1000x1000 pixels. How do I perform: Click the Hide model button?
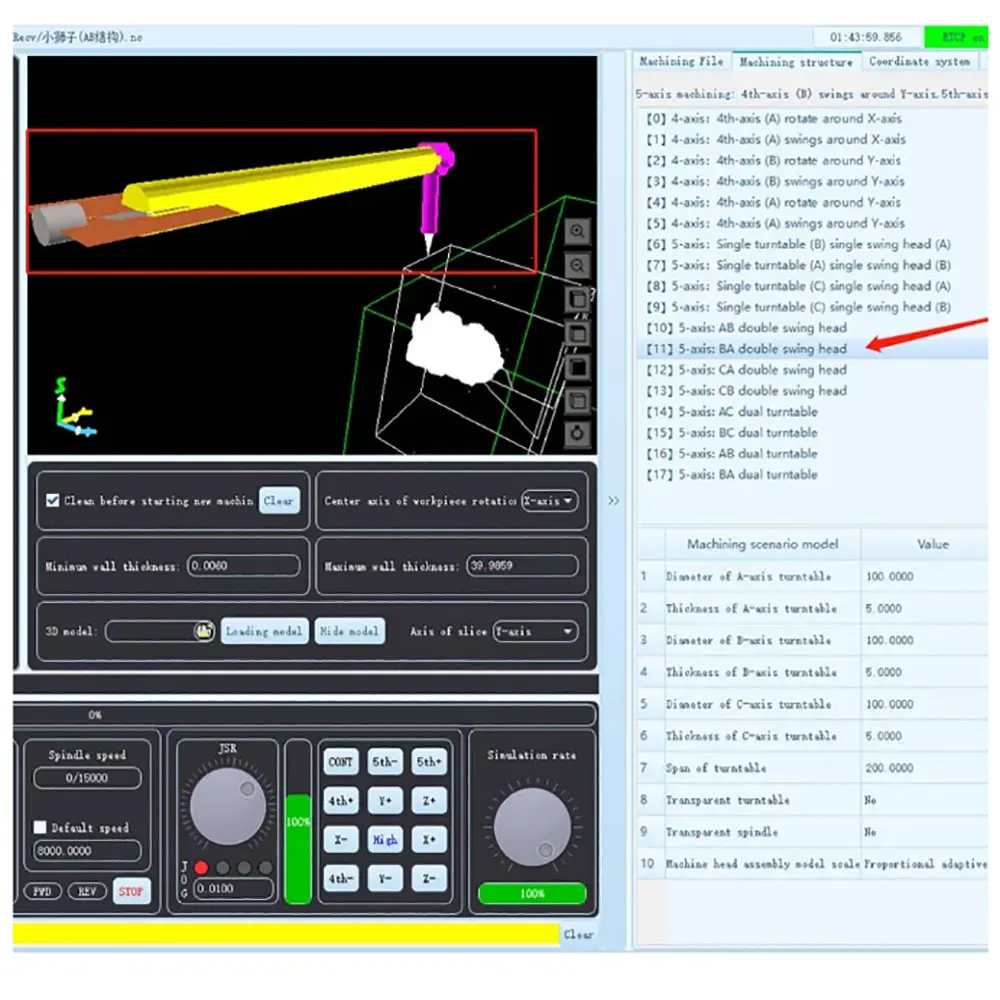(349, 631)
